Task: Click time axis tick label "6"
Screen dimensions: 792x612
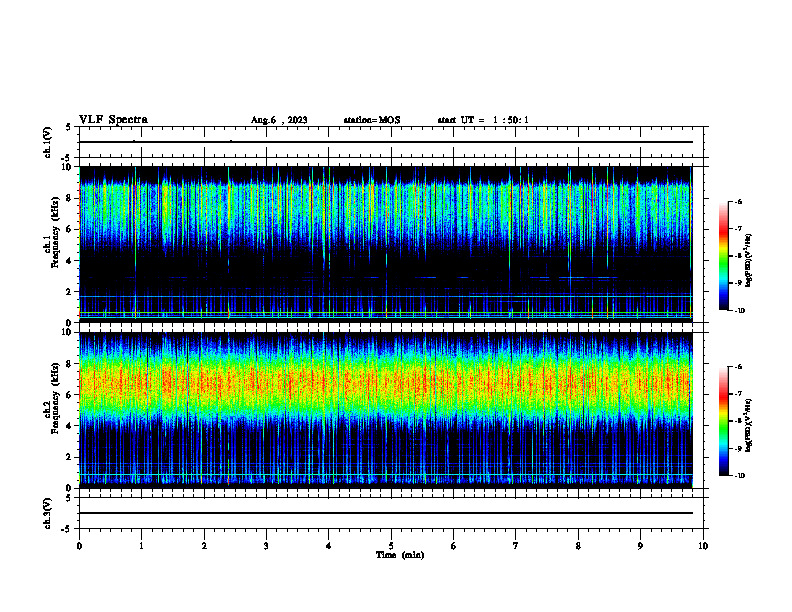Action: pos(454,546)
